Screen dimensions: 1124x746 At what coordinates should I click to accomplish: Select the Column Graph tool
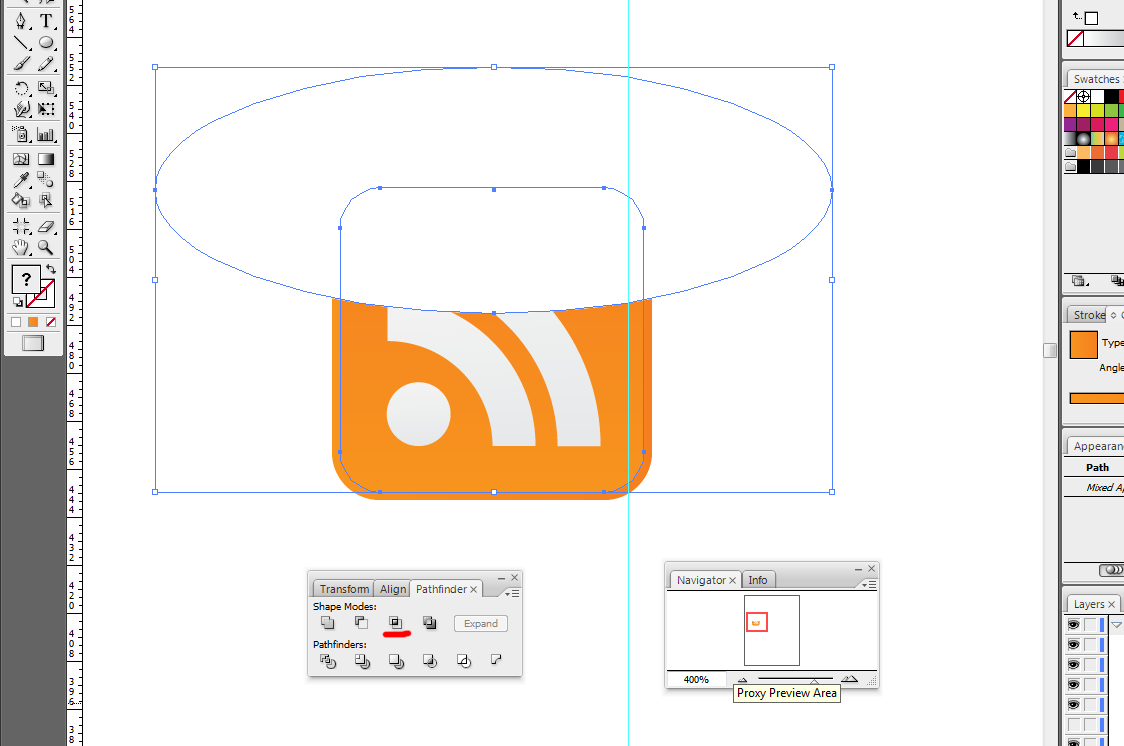[x=46, y=134]
